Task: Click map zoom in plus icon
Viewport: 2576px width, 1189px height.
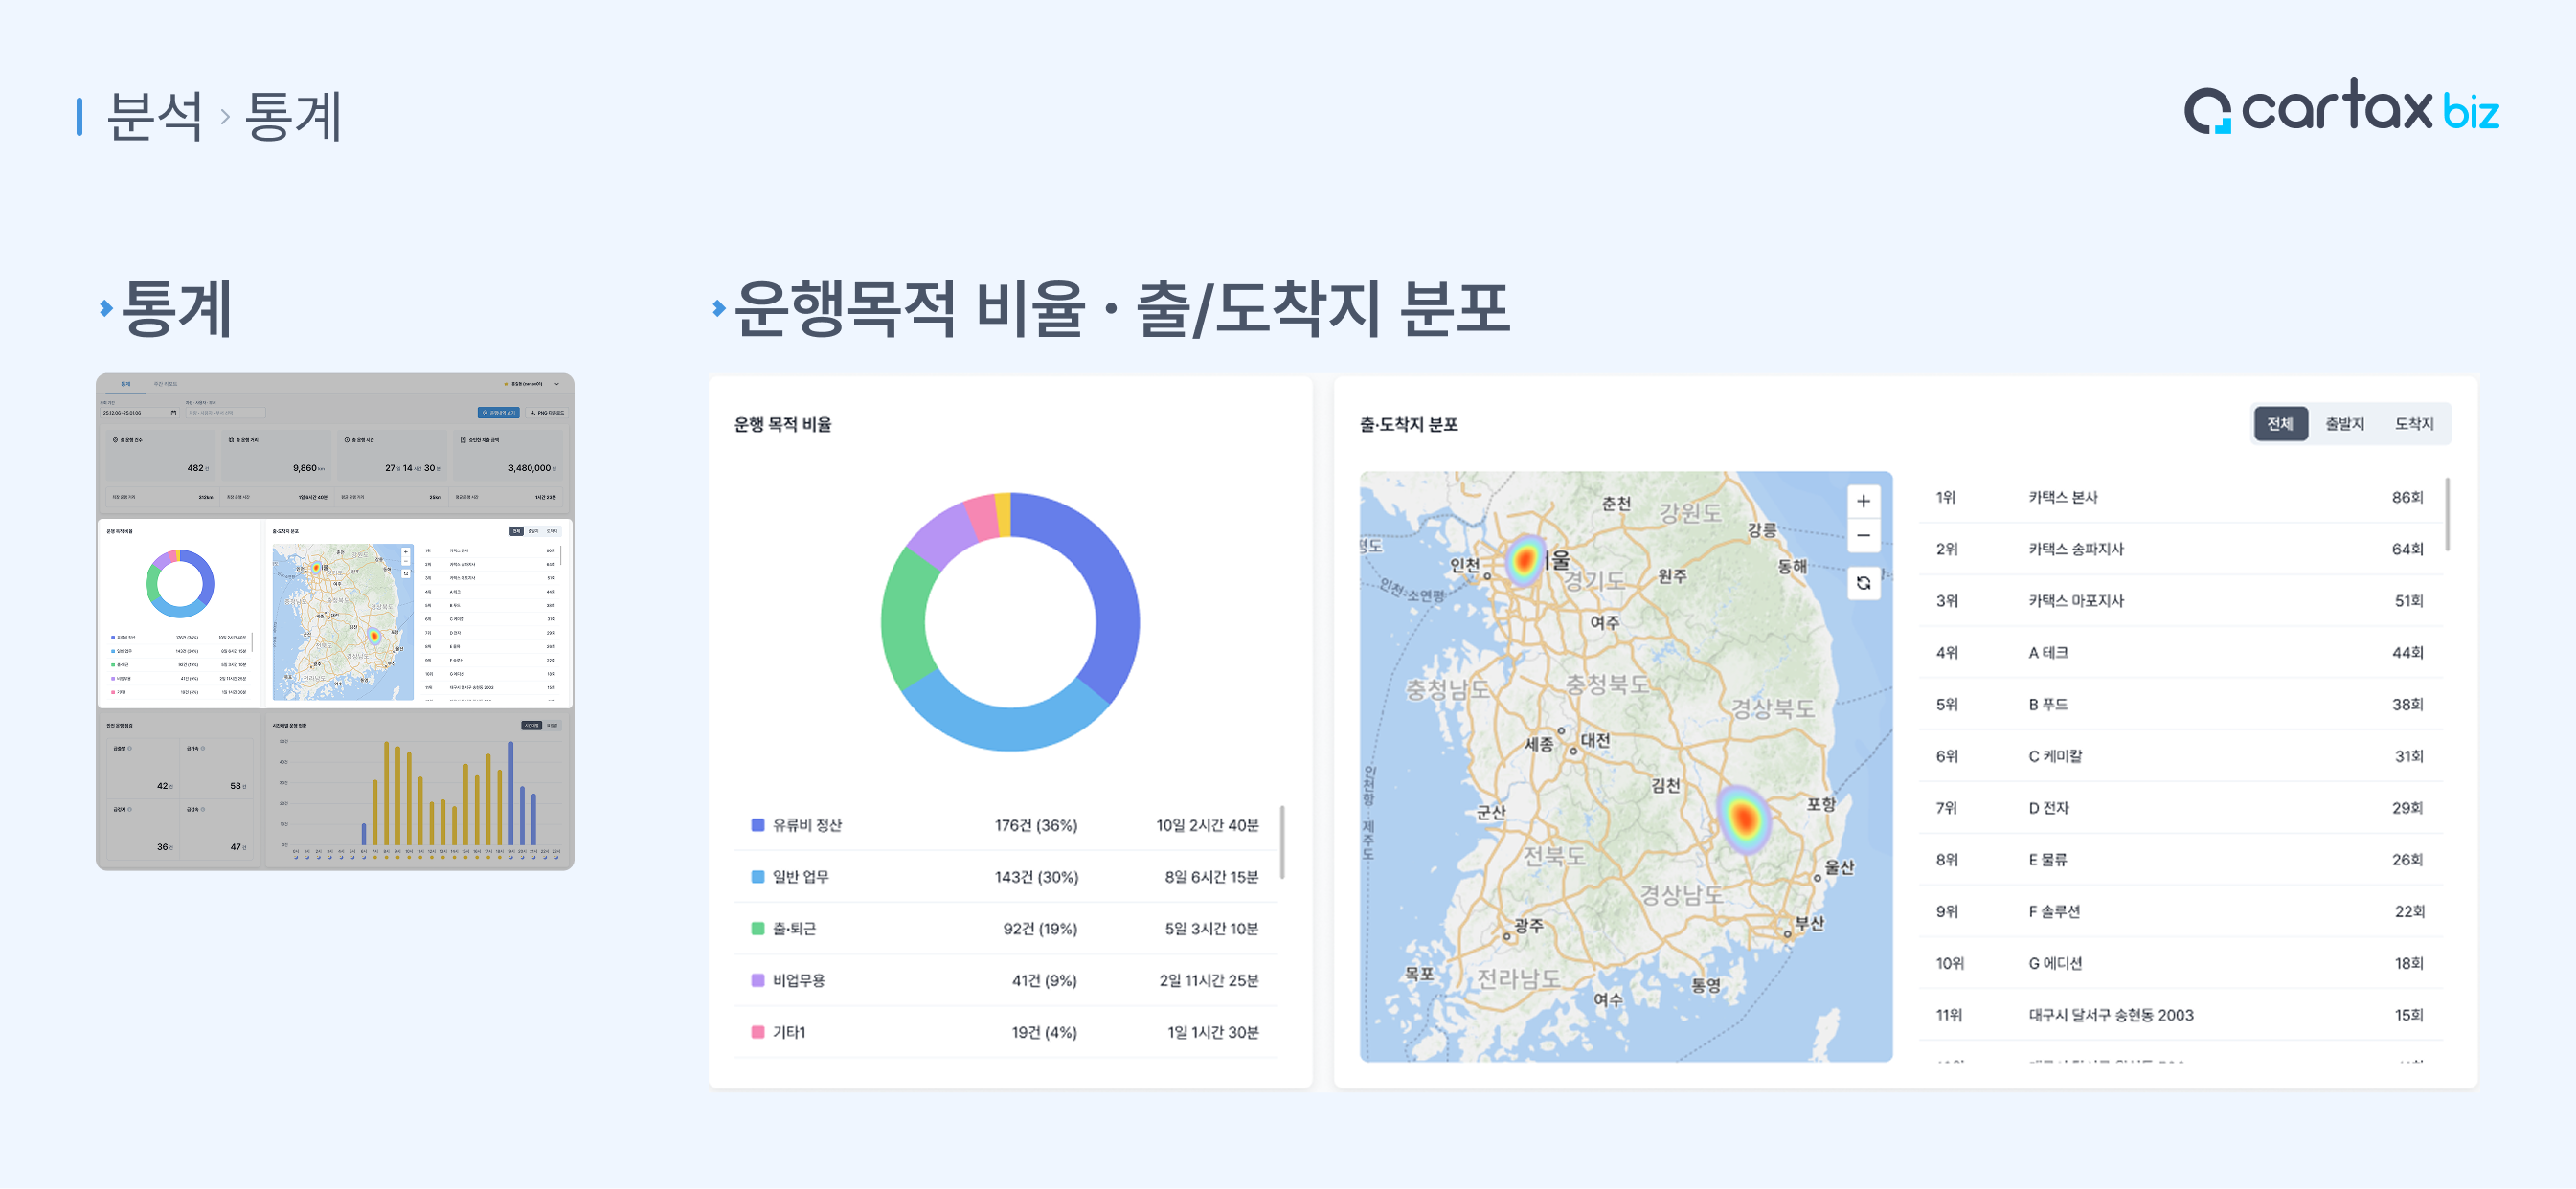Action: click(x=1863, y=501)
